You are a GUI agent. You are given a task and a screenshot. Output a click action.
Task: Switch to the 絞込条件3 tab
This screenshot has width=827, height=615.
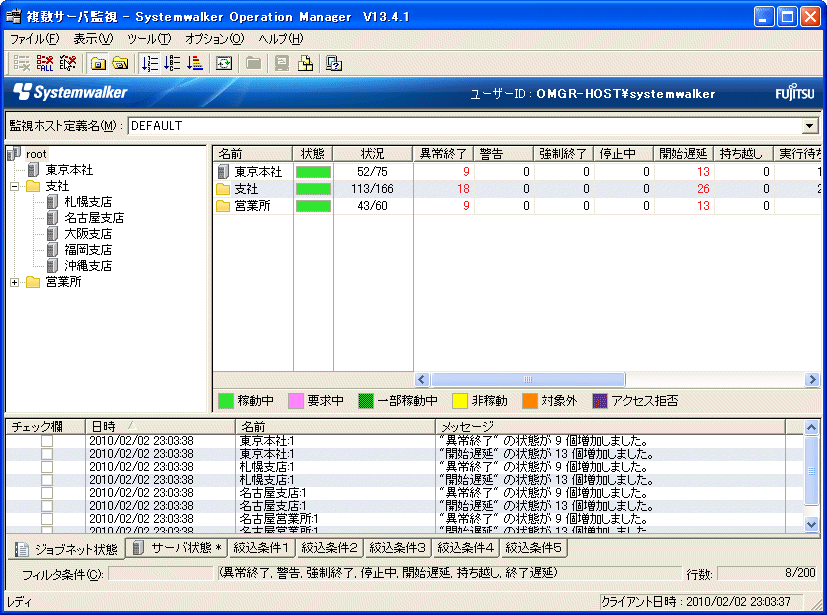(397, 548)
